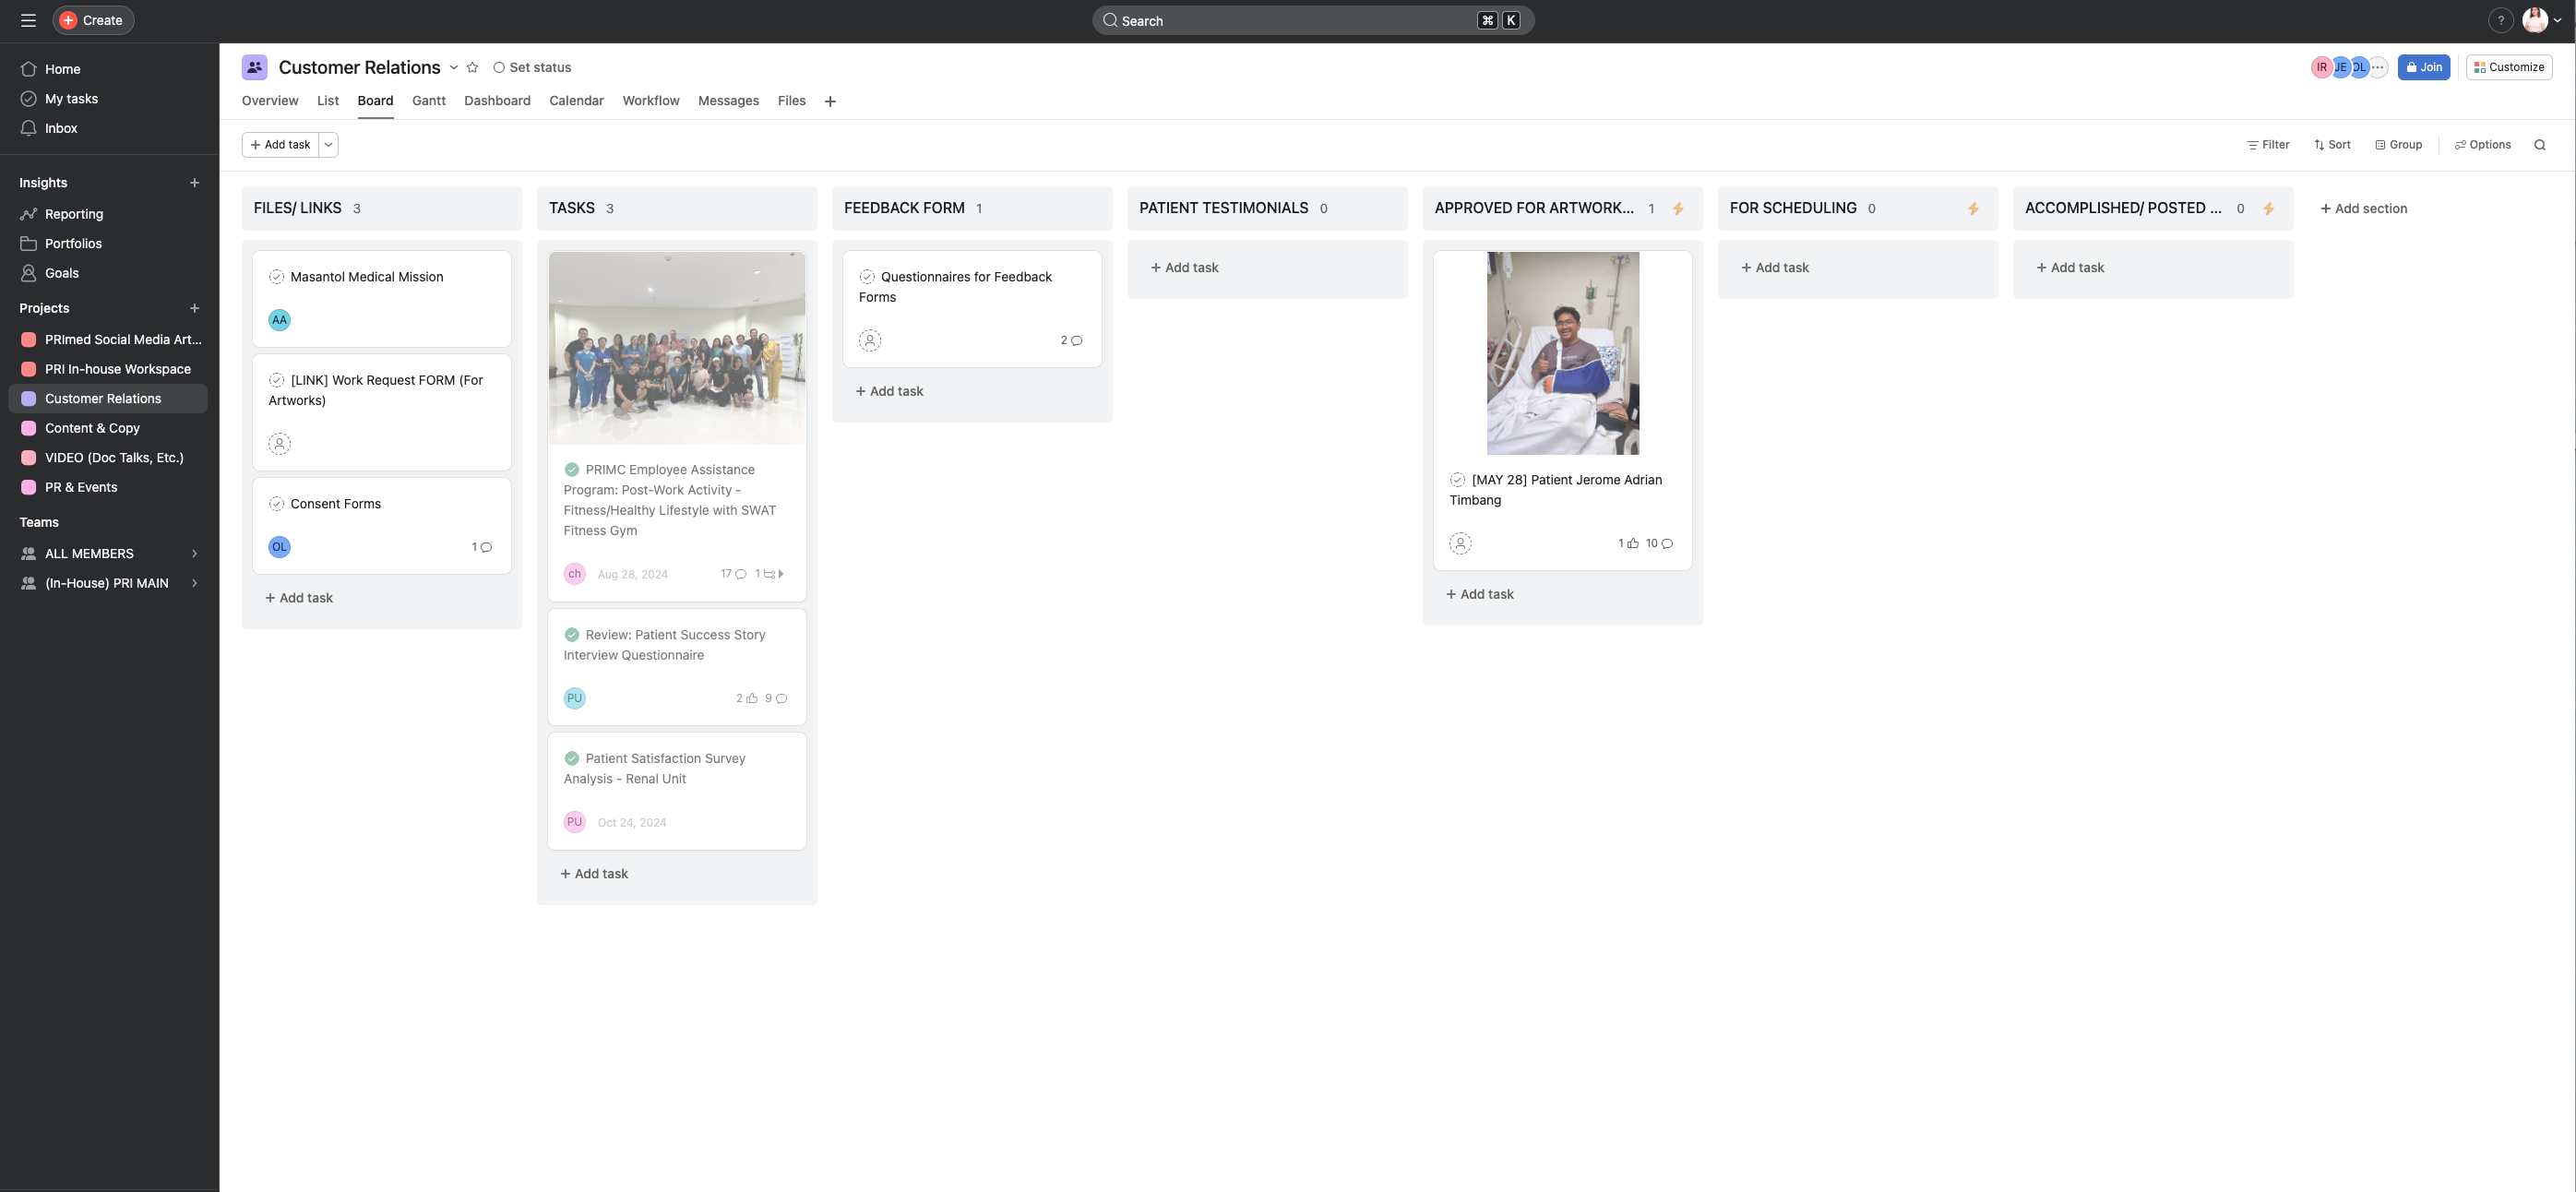2576x1192 pixels.
Task: Click OL assignee avatar on Consent Forms
Action: 279,547
